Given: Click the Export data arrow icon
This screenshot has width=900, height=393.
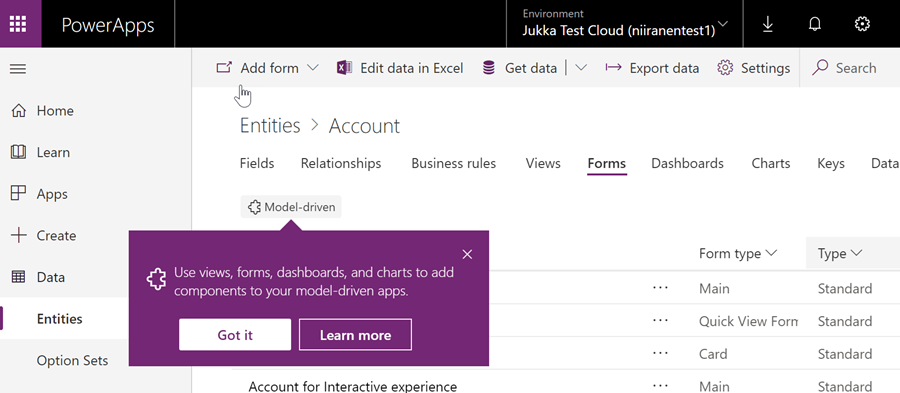Looking at the screenshot, I should click(614, 68).
